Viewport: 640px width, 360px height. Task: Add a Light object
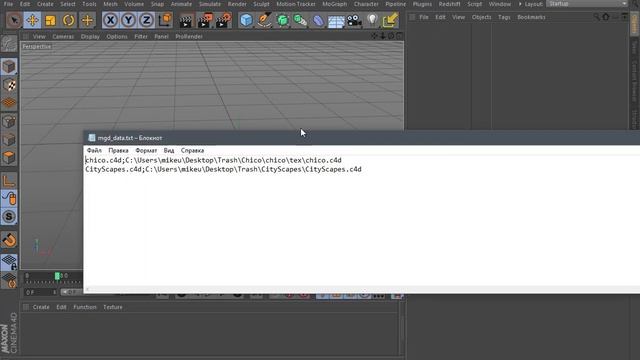click(372, 20)
